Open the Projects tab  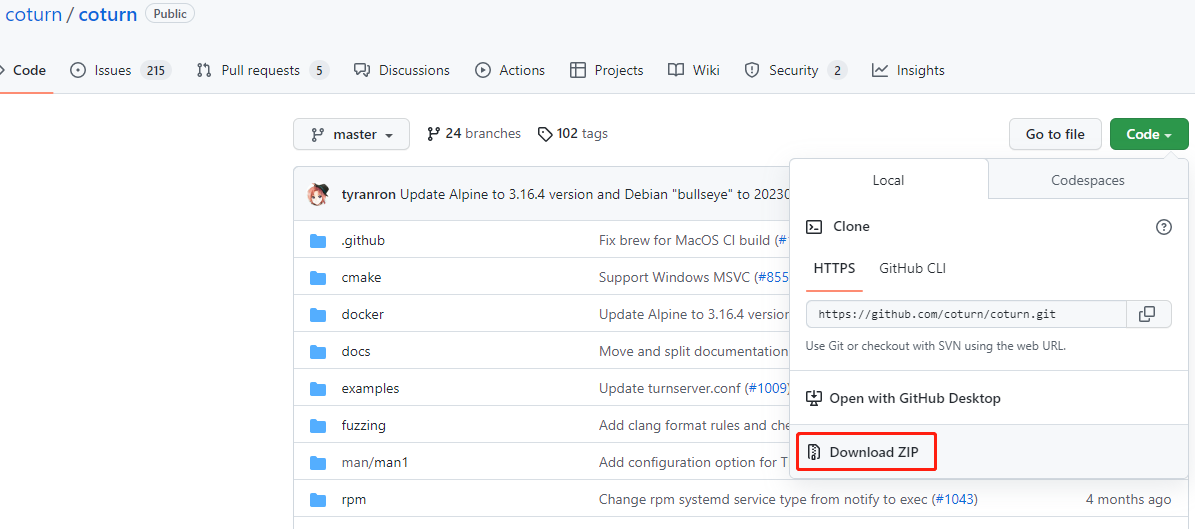[607, 70]
